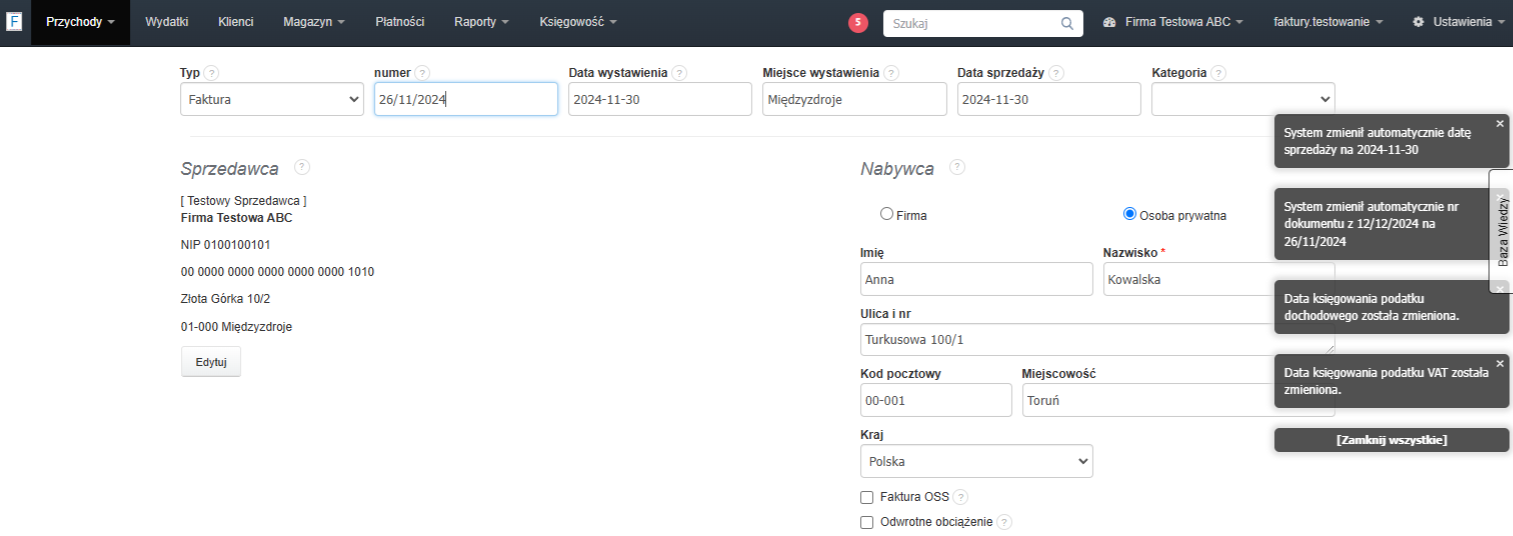Click the Imię field containing Anna
The width and height of the screenshot is (1513, 536).
(976, 279)
